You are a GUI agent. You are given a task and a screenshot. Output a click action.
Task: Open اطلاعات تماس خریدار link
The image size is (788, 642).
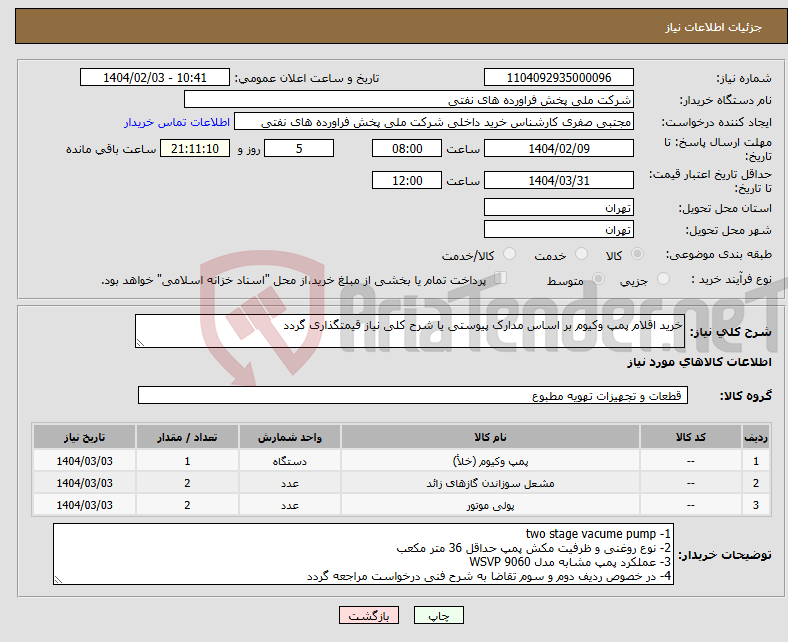pyautogui.click(x=177, y=122)
